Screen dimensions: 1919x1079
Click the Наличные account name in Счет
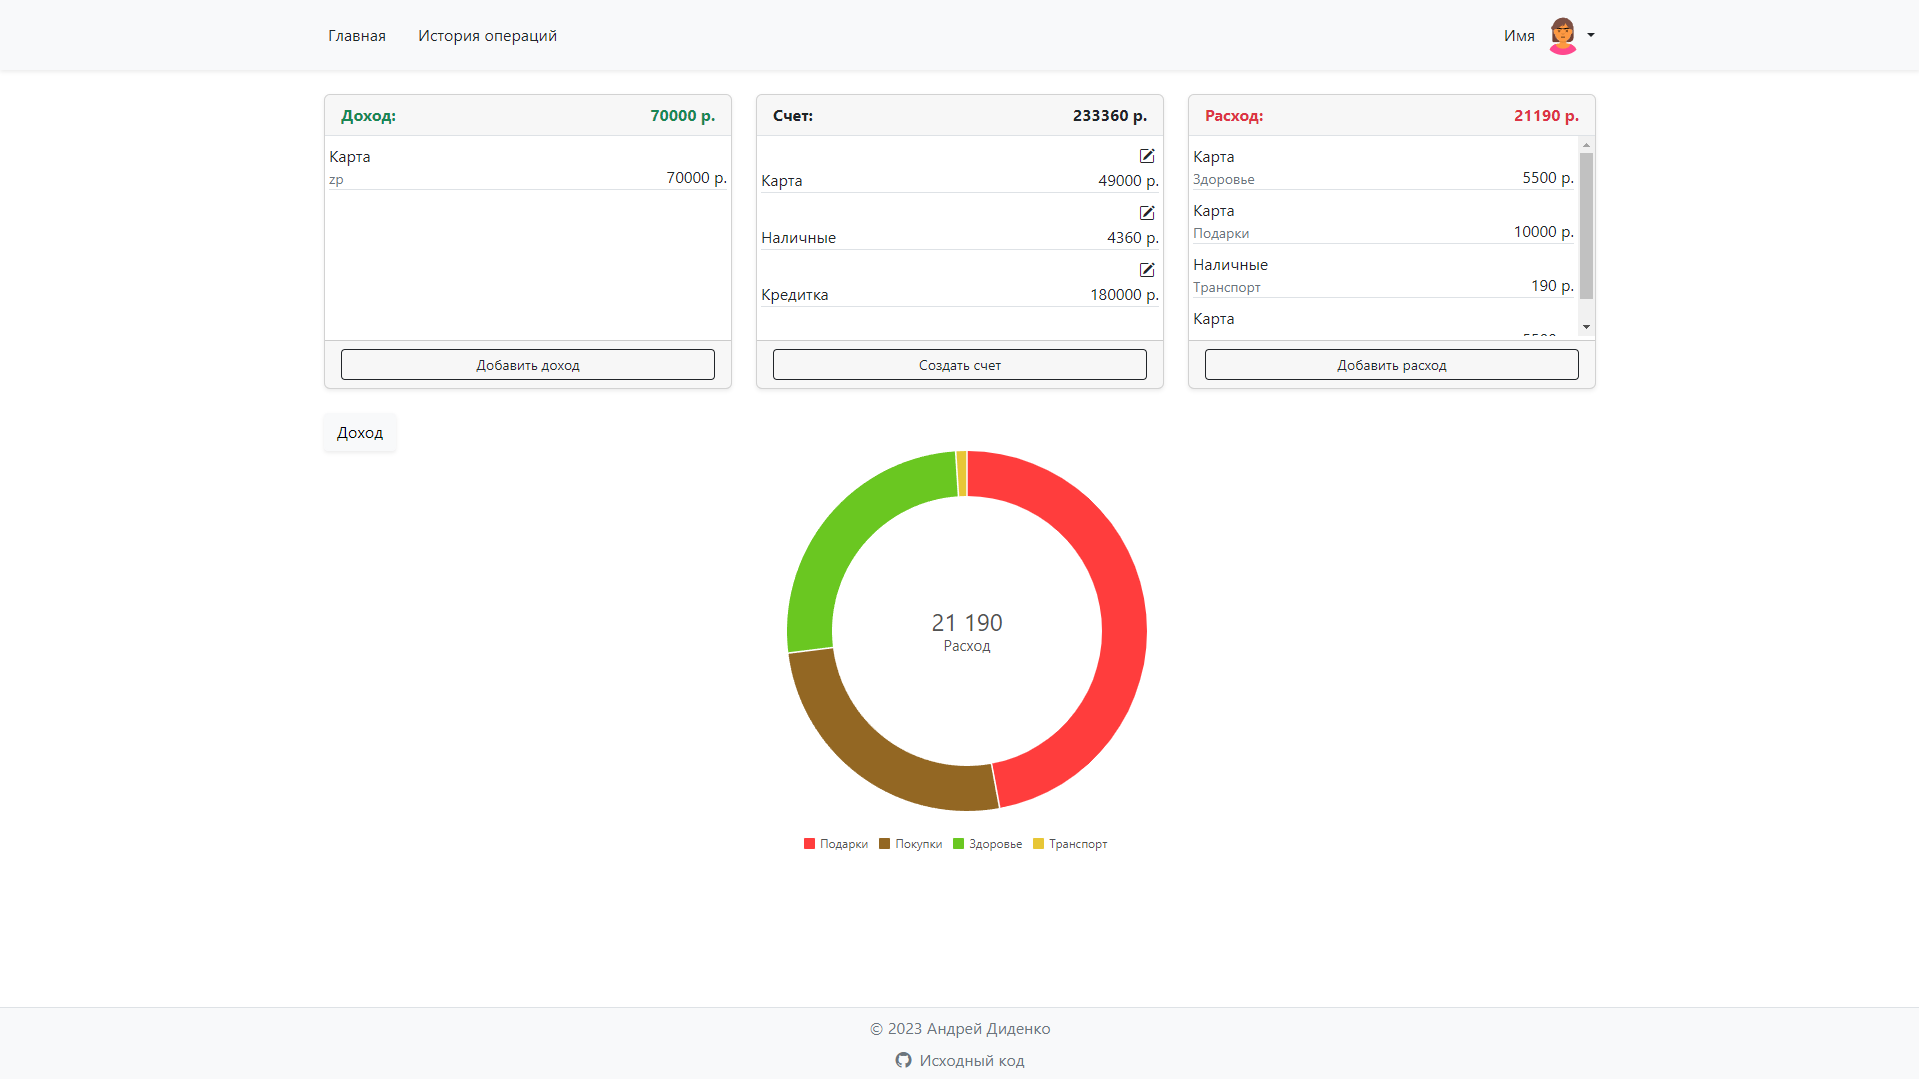799,238
